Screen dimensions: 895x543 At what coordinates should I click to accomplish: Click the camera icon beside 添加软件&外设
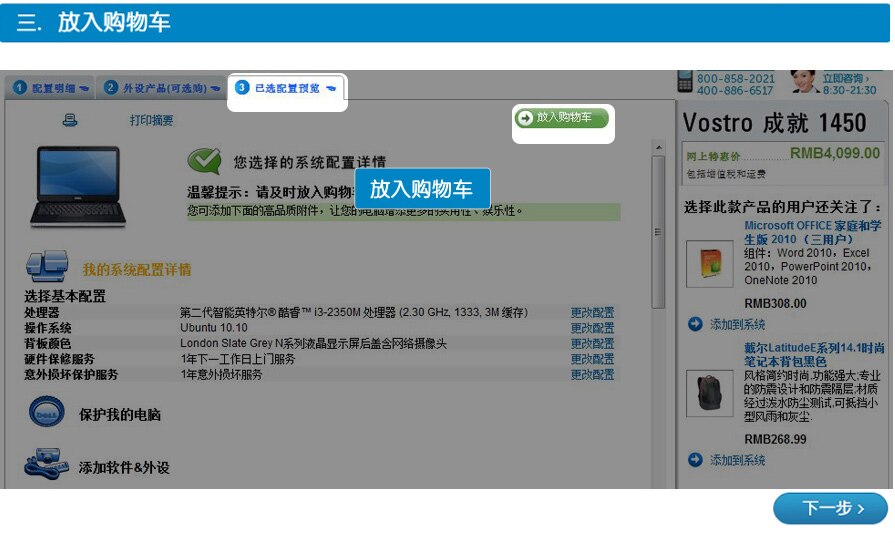[x=47, y=464]
